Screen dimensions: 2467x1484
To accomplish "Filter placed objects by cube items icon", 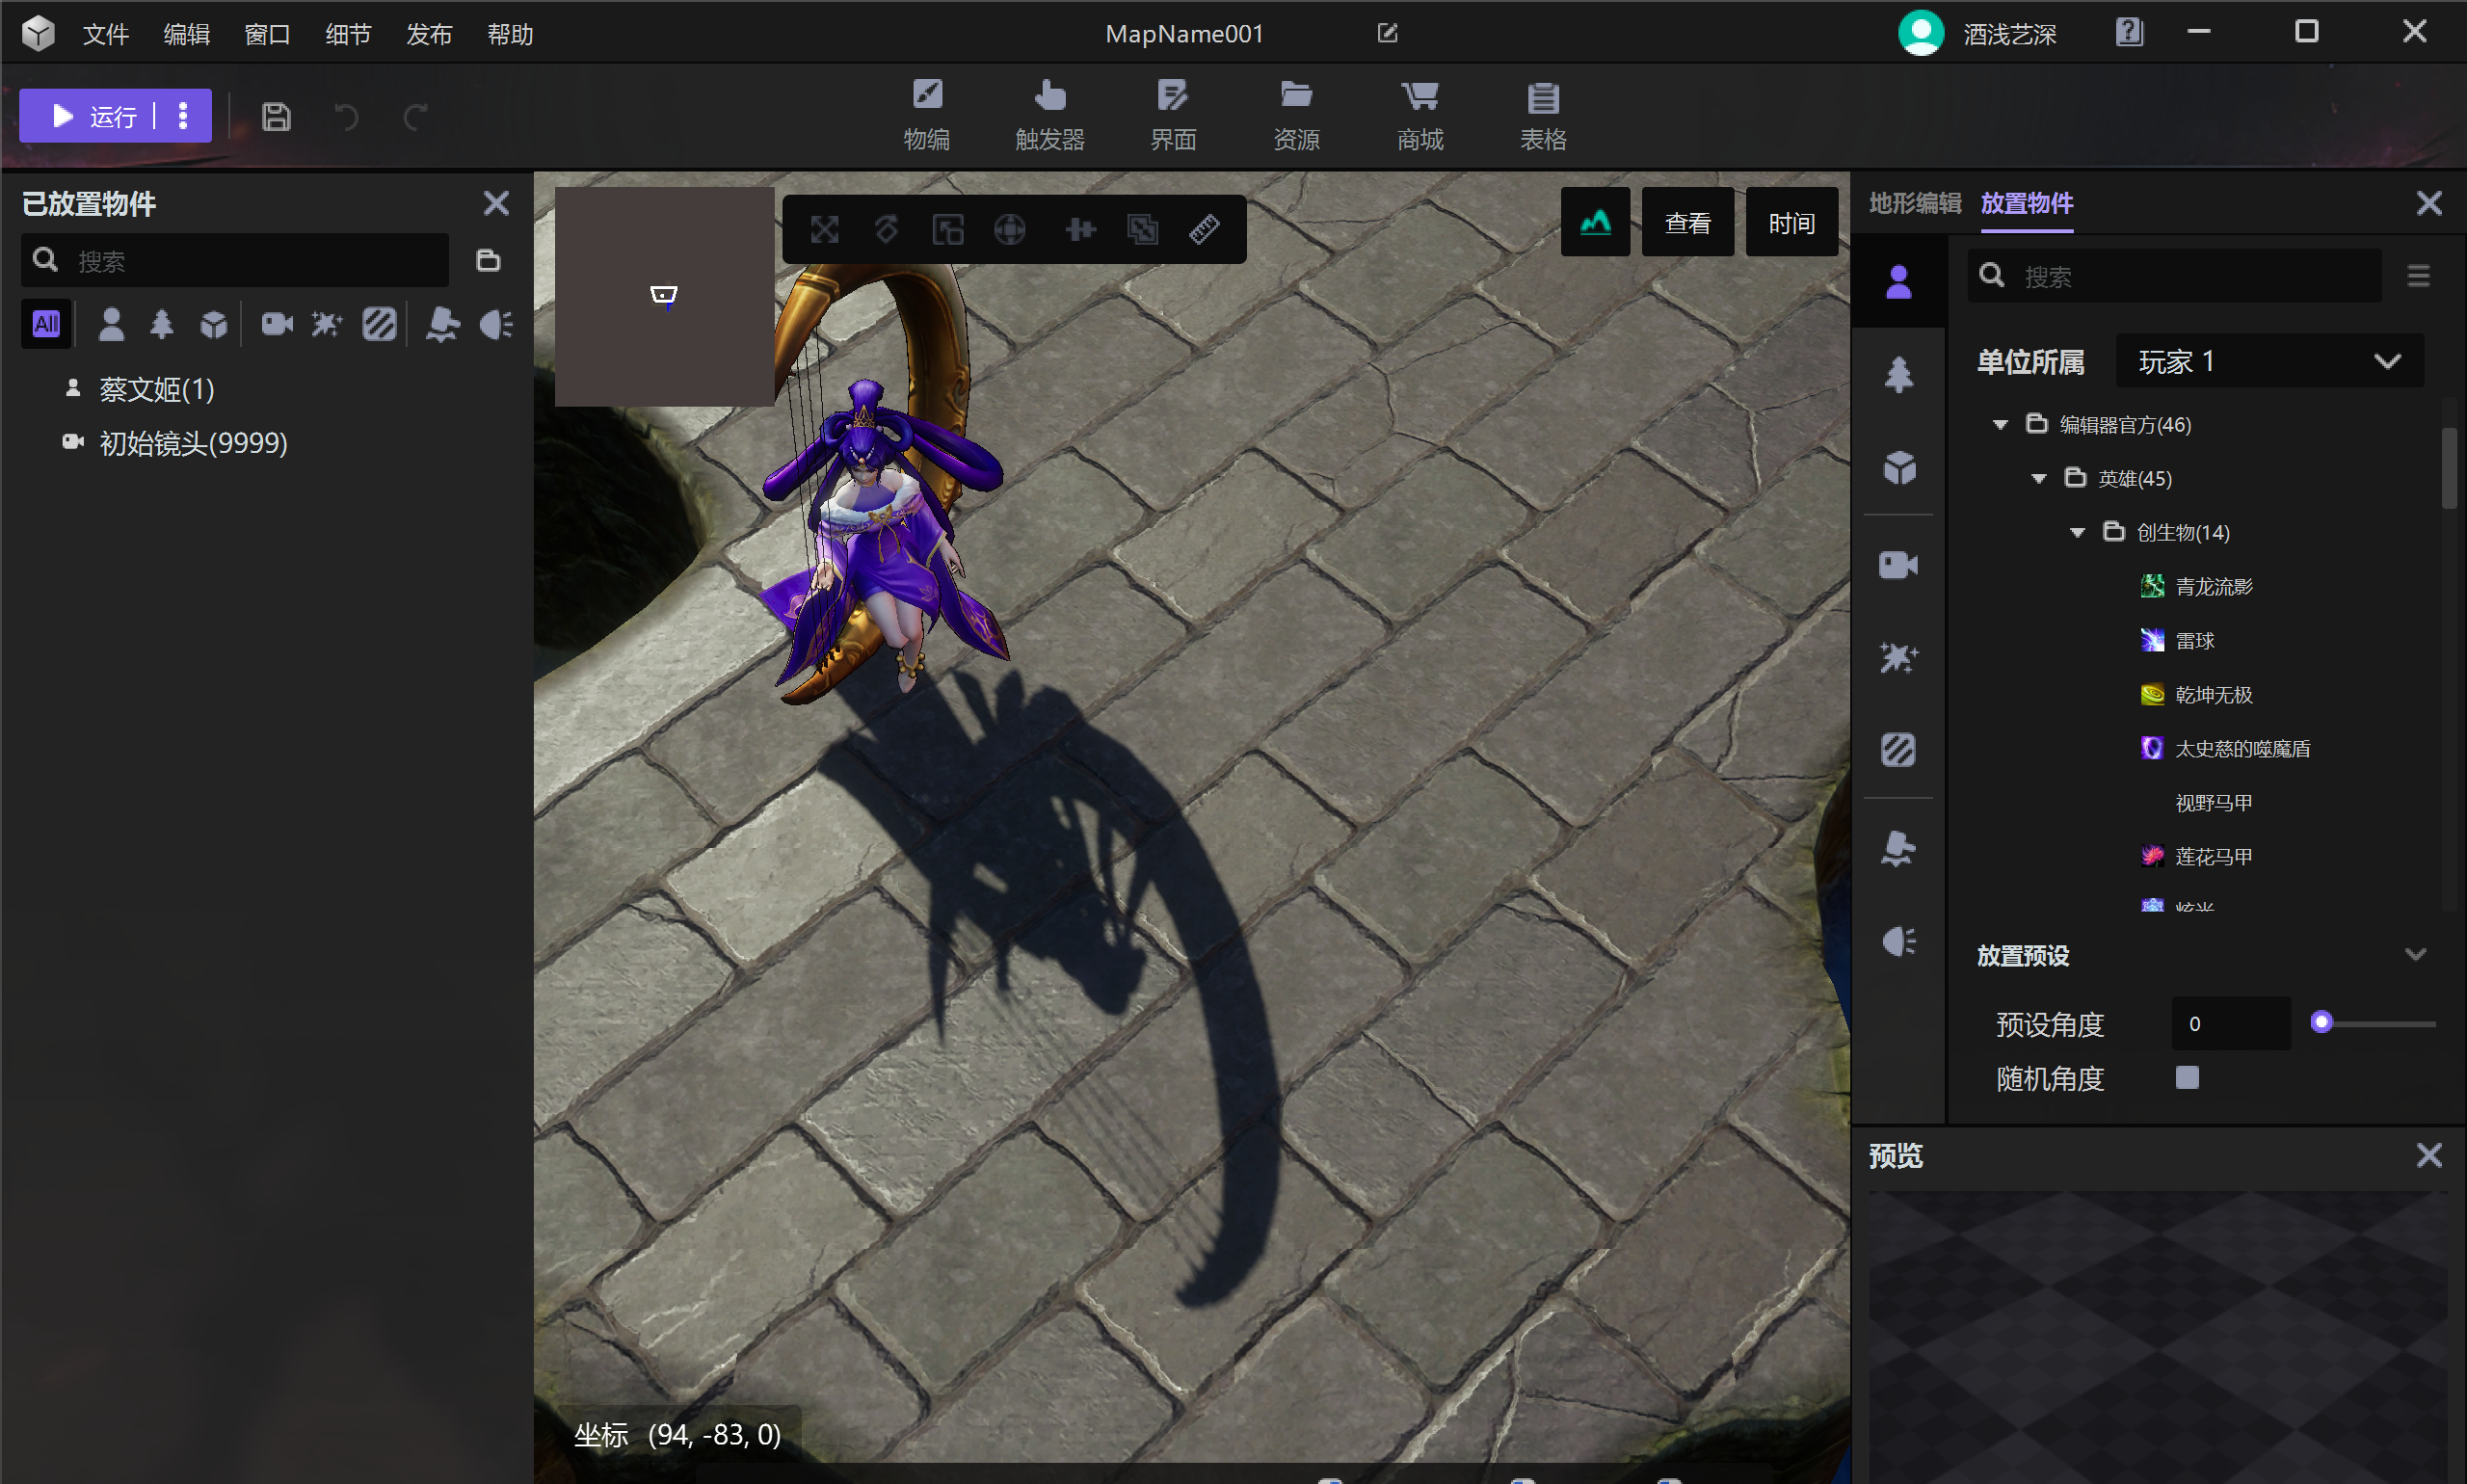I will tap(213, 324).
